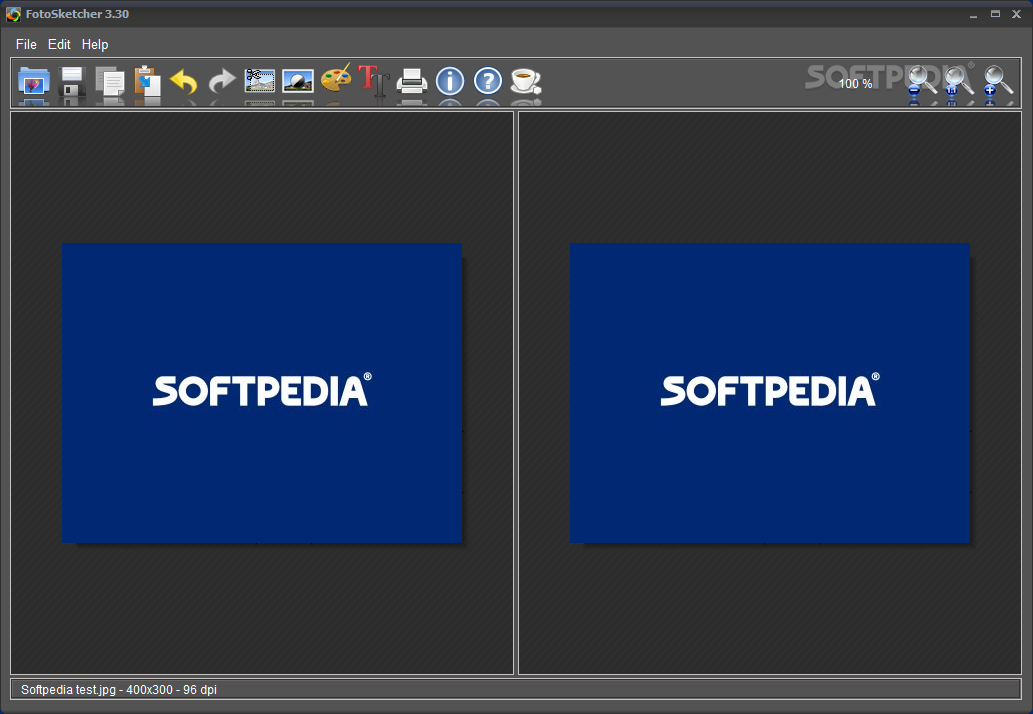Zoom in with the plus magnifier

coord(997,81)
